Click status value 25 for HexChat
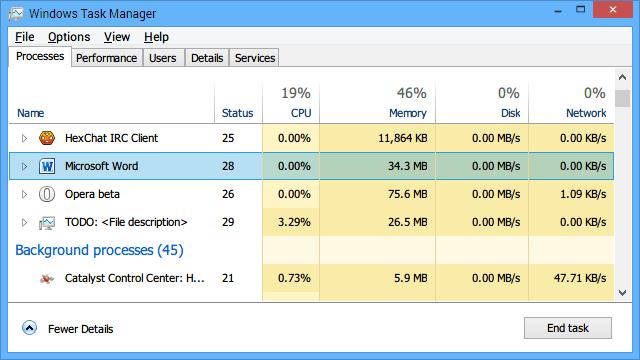Image resolution: width=640 pixels, height=360 pixels. pos(228,138)
